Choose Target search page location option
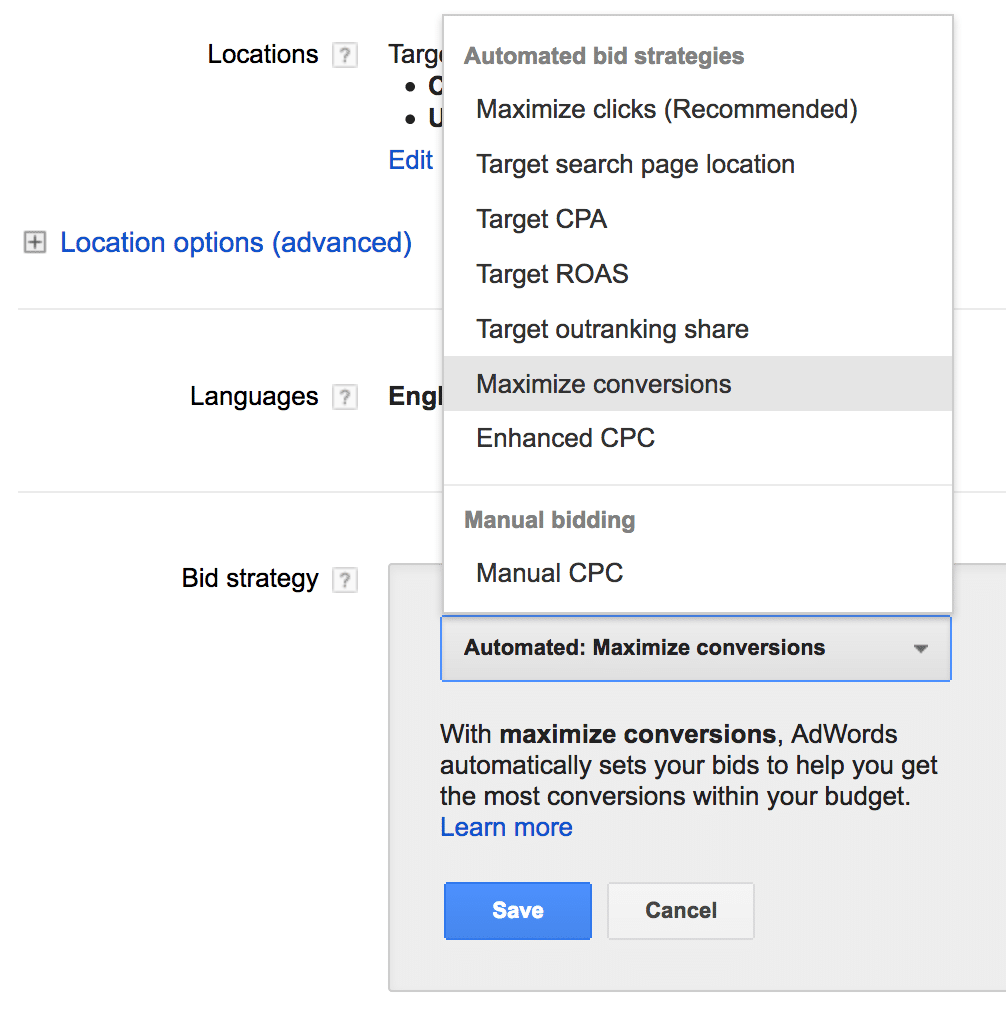This screenshot has height=1024, width=1006. tap(635, 164)
